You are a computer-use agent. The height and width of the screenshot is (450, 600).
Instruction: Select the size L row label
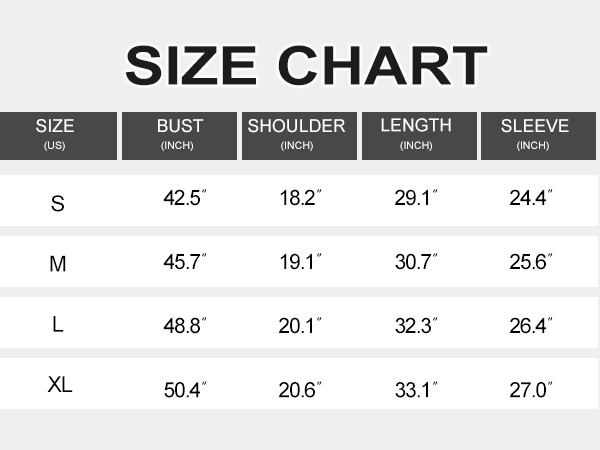pos(58,324)
